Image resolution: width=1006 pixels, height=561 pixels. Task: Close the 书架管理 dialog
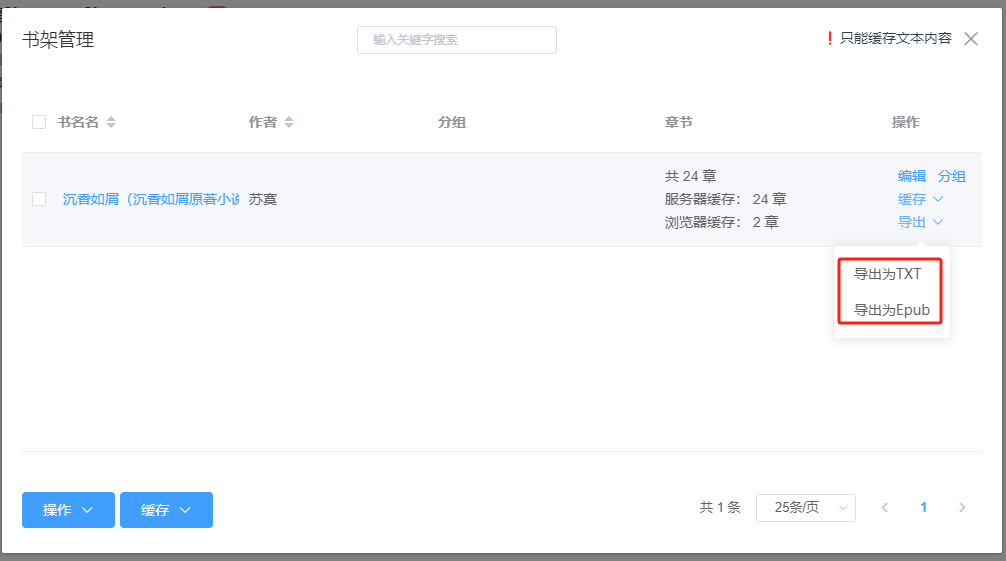970,39
